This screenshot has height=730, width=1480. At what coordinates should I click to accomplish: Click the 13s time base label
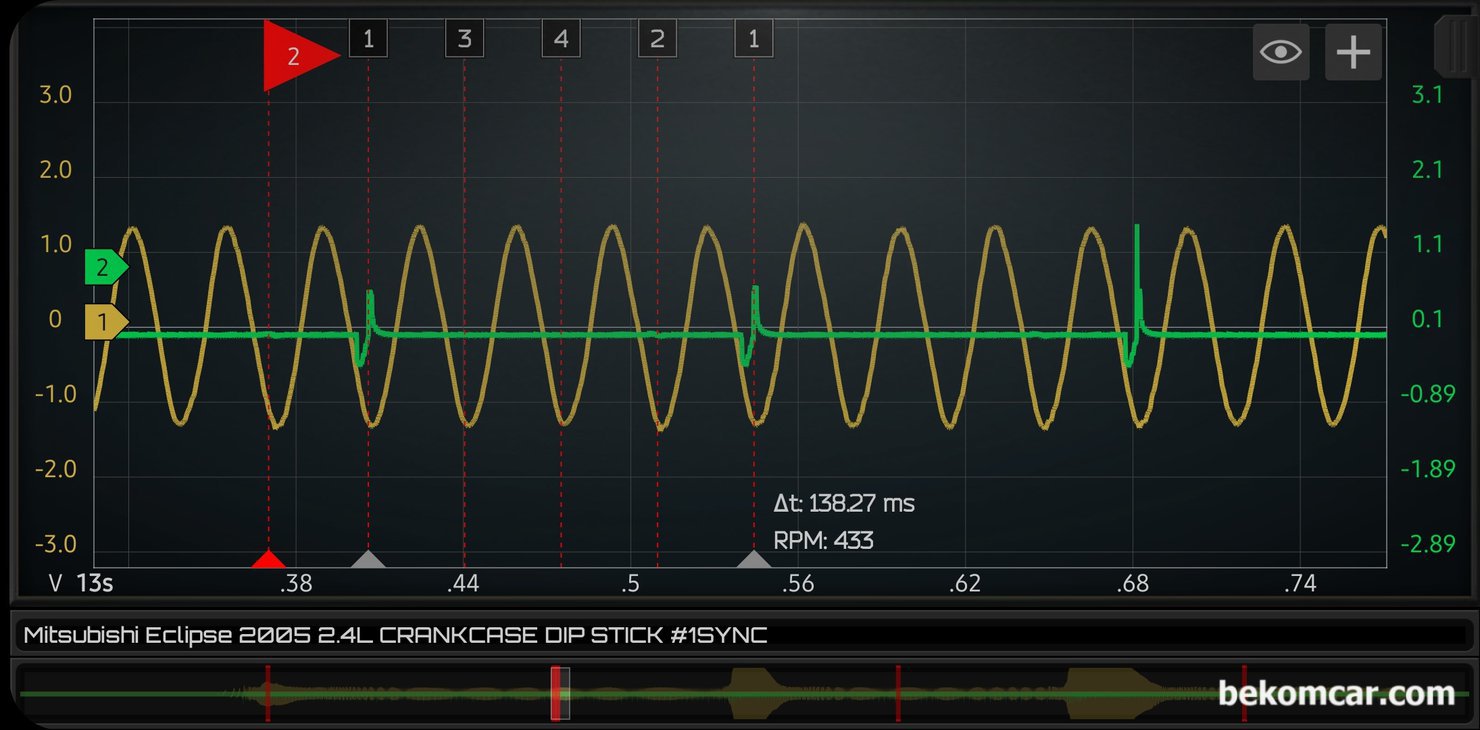(x=95, y=583)
